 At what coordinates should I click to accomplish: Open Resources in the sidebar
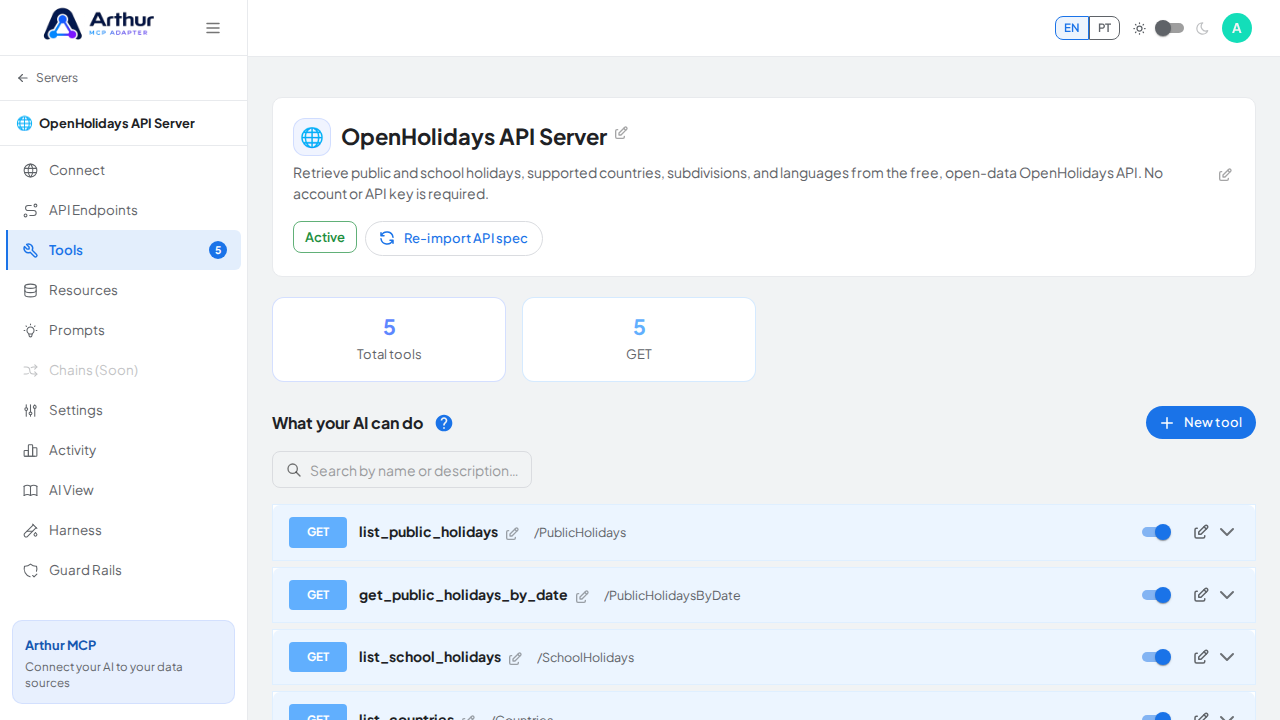coord(123,290)
